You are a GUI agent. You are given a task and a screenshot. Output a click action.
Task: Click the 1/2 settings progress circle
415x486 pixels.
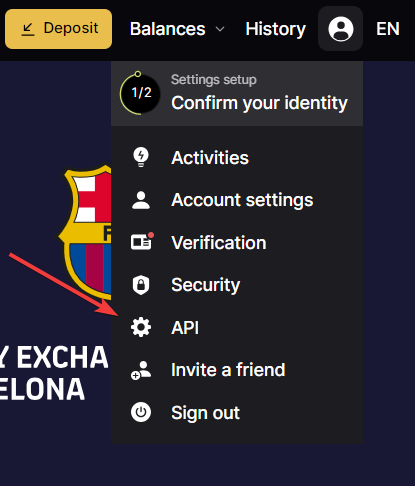[x=140, y=93]
